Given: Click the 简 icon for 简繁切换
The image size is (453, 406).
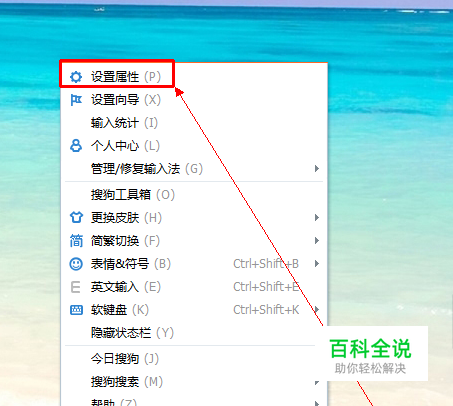Looking at the screenshot, I should click(x=76, y=241).
